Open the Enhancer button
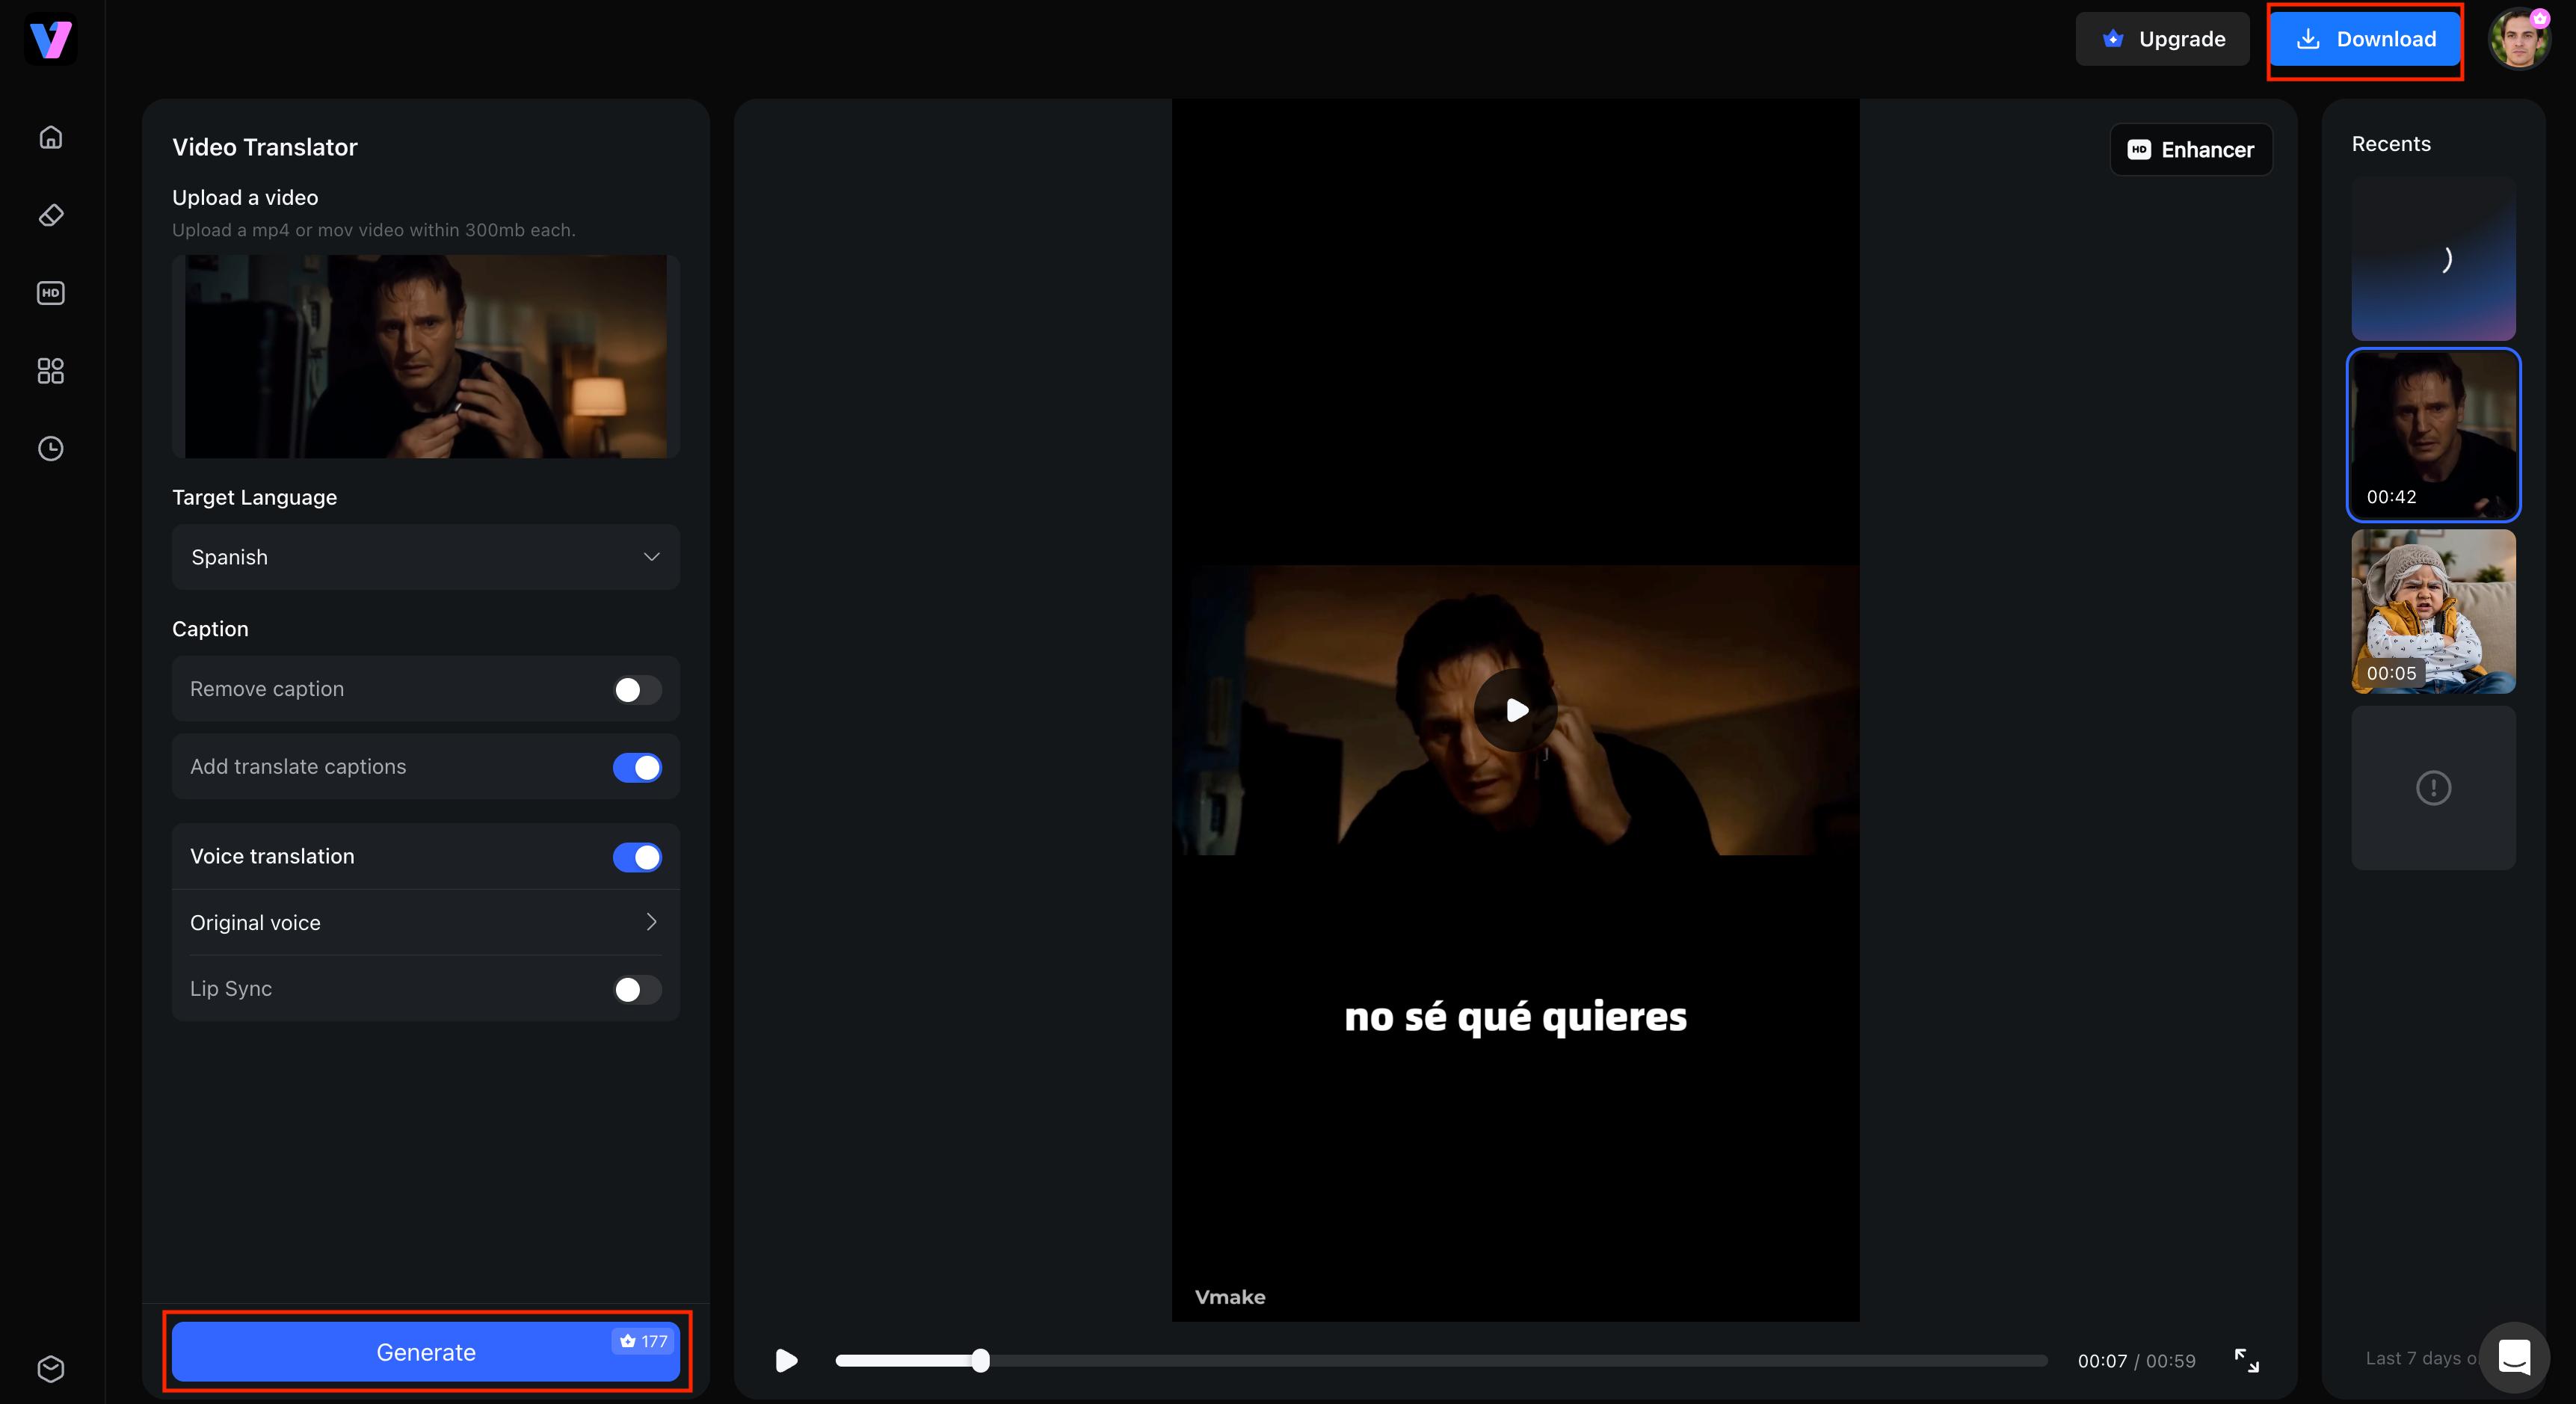Image resolution: width=2576 pixels, height=1404 pixels. coord(2191,149)
